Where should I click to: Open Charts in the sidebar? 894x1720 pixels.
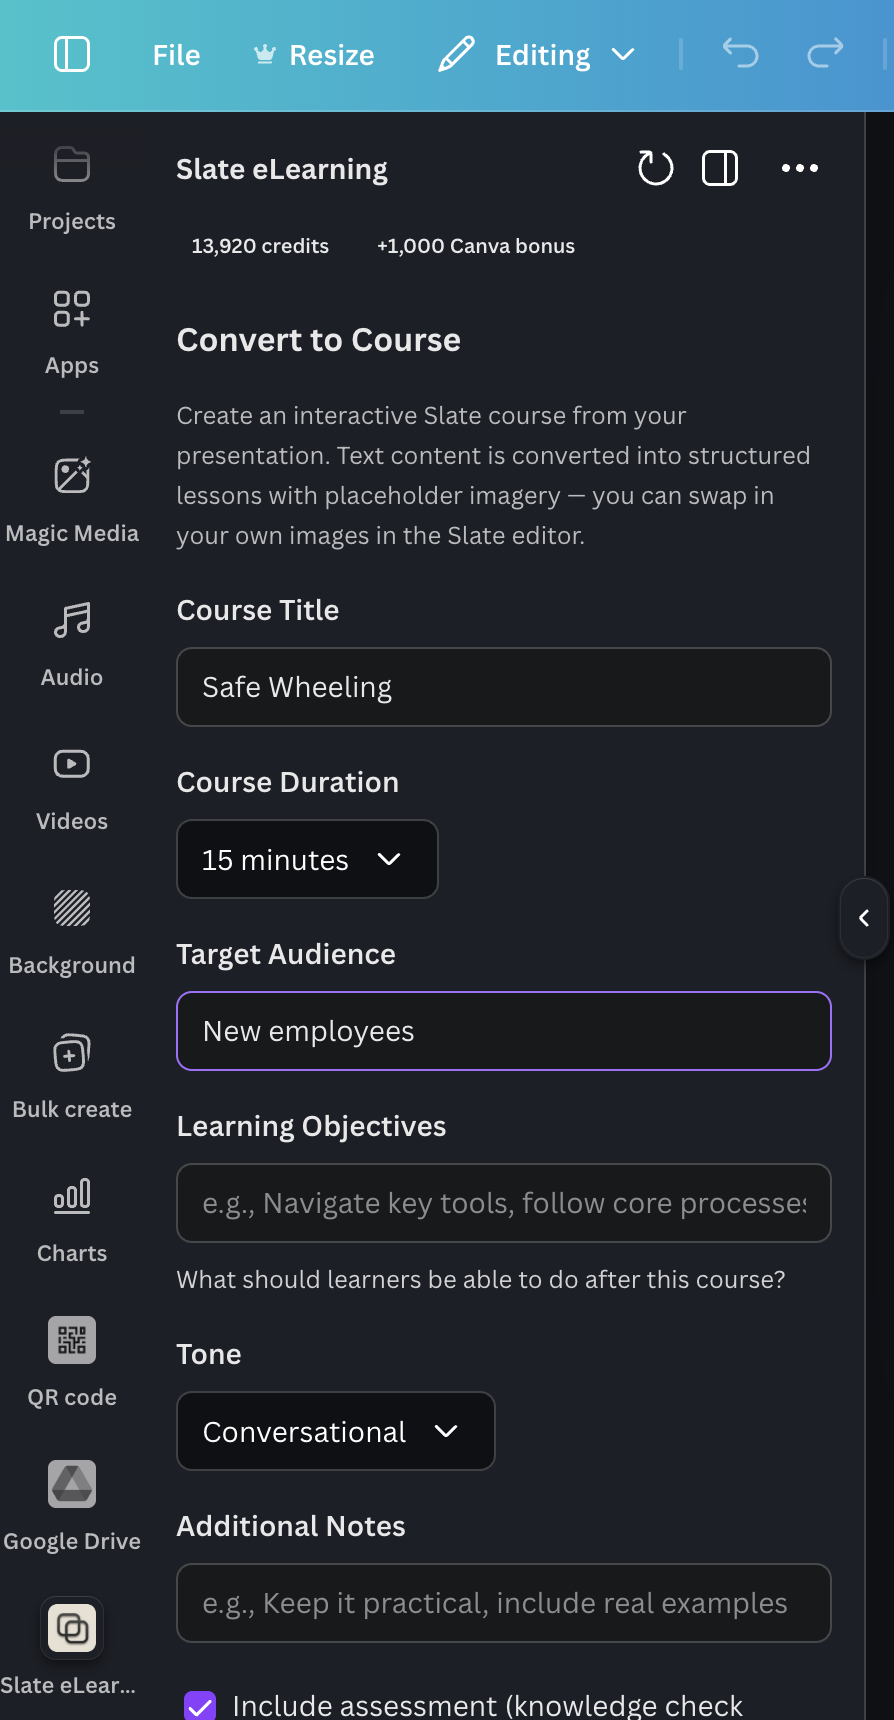pyautogui.click(x=72, y=1221)
